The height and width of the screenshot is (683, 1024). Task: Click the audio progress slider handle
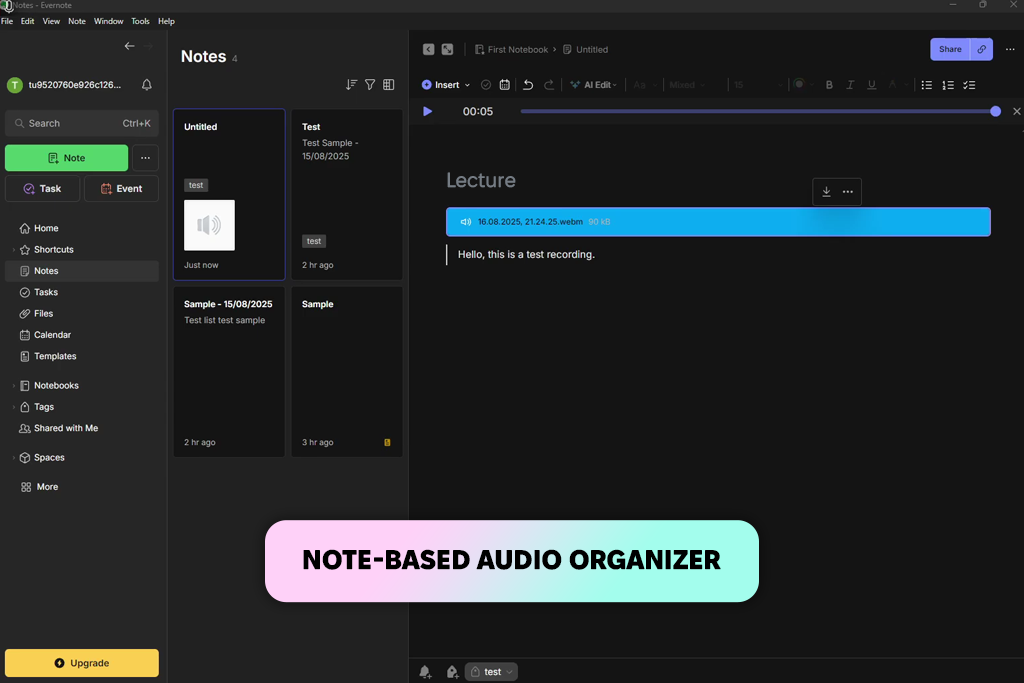pos(995,111)
